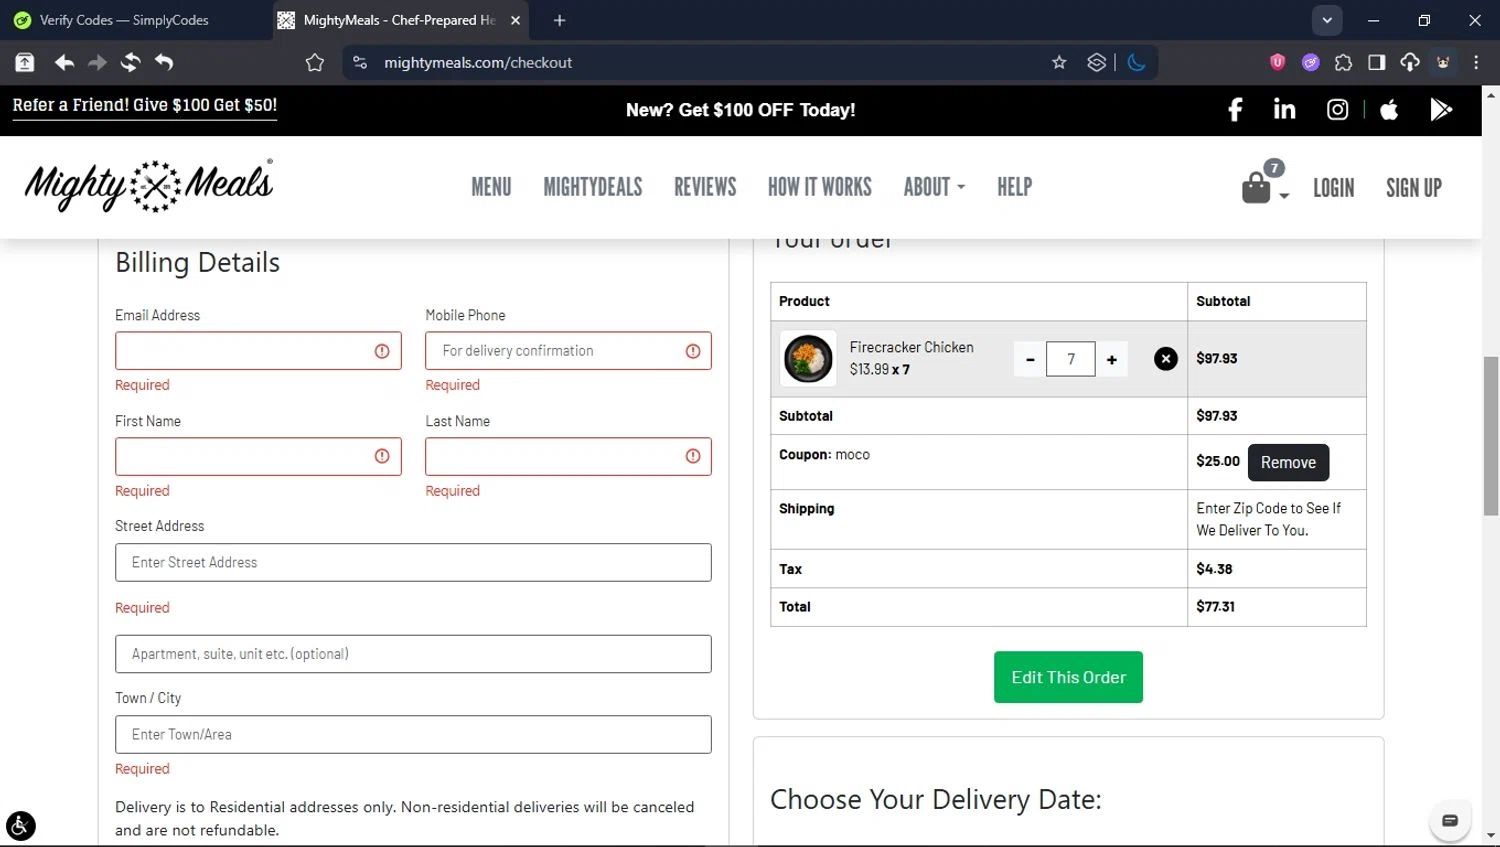This screenshot has width=1500, height=847.
Task: Click the Total value $77.31
Action: 1215,606
